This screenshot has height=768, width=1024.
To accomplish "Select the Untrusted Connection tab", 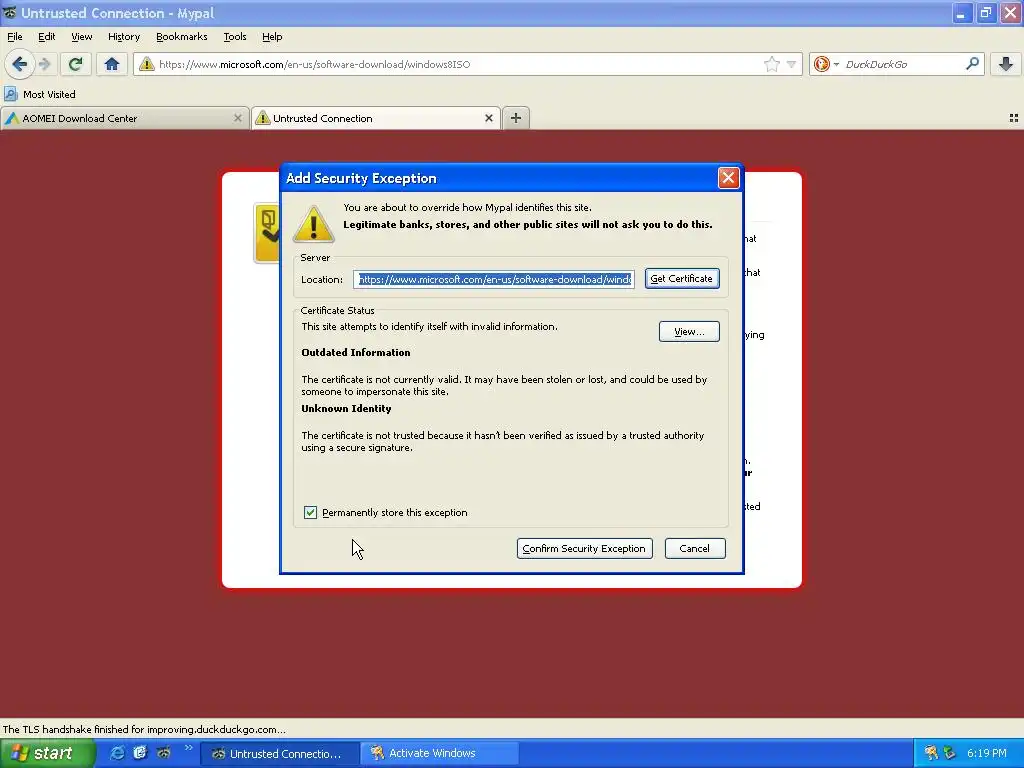I will [376, 118].
